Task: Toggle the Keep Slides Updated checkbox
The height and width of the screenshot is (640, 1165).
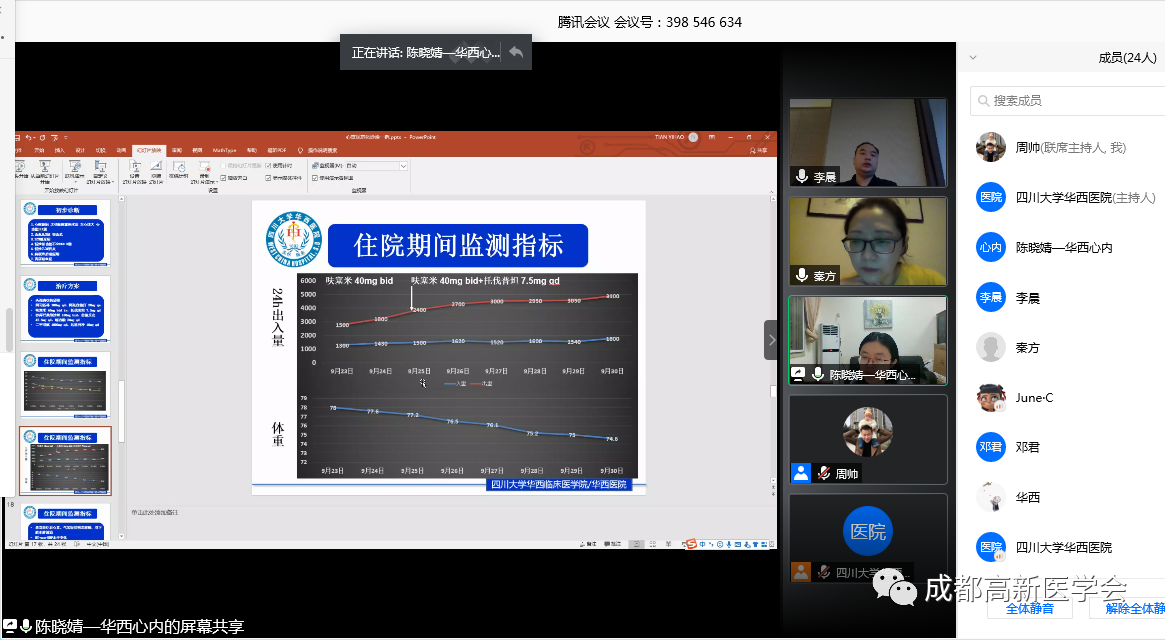Action: [224, 166]
